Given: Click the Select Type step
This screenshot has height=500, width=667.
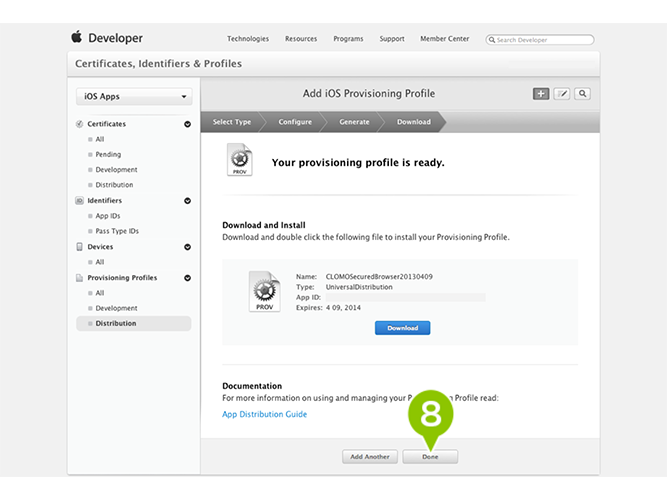Looking at the screenshot, I should (x=232, y=122).
